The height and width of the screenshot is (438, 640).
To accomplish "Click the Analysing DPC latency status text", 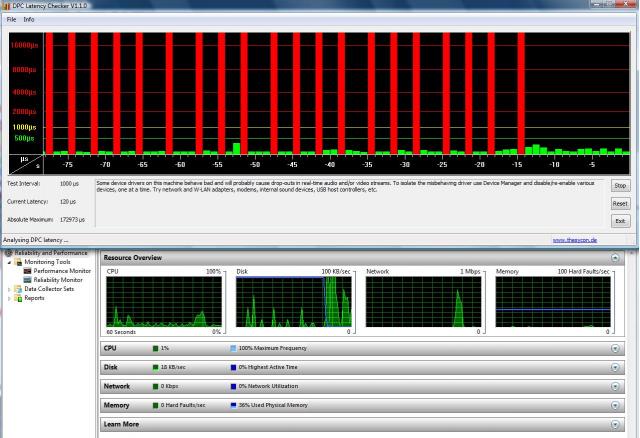I will click(36, 240).
